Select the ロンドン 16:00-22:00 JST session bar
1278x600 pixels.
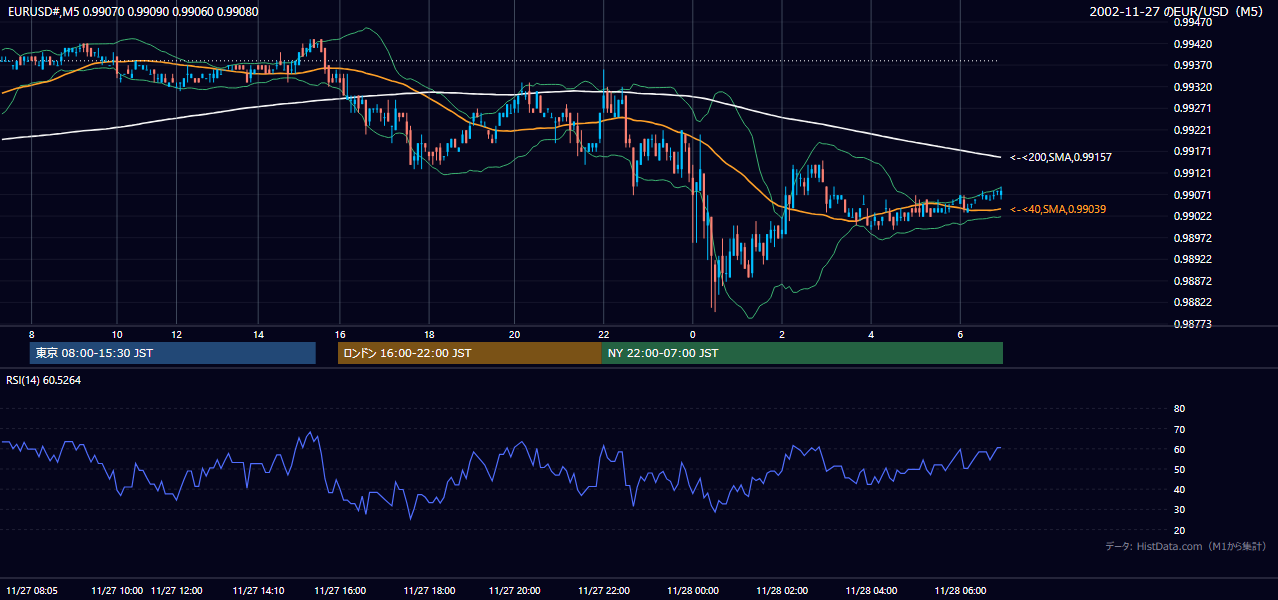click(x=470, y=353)
